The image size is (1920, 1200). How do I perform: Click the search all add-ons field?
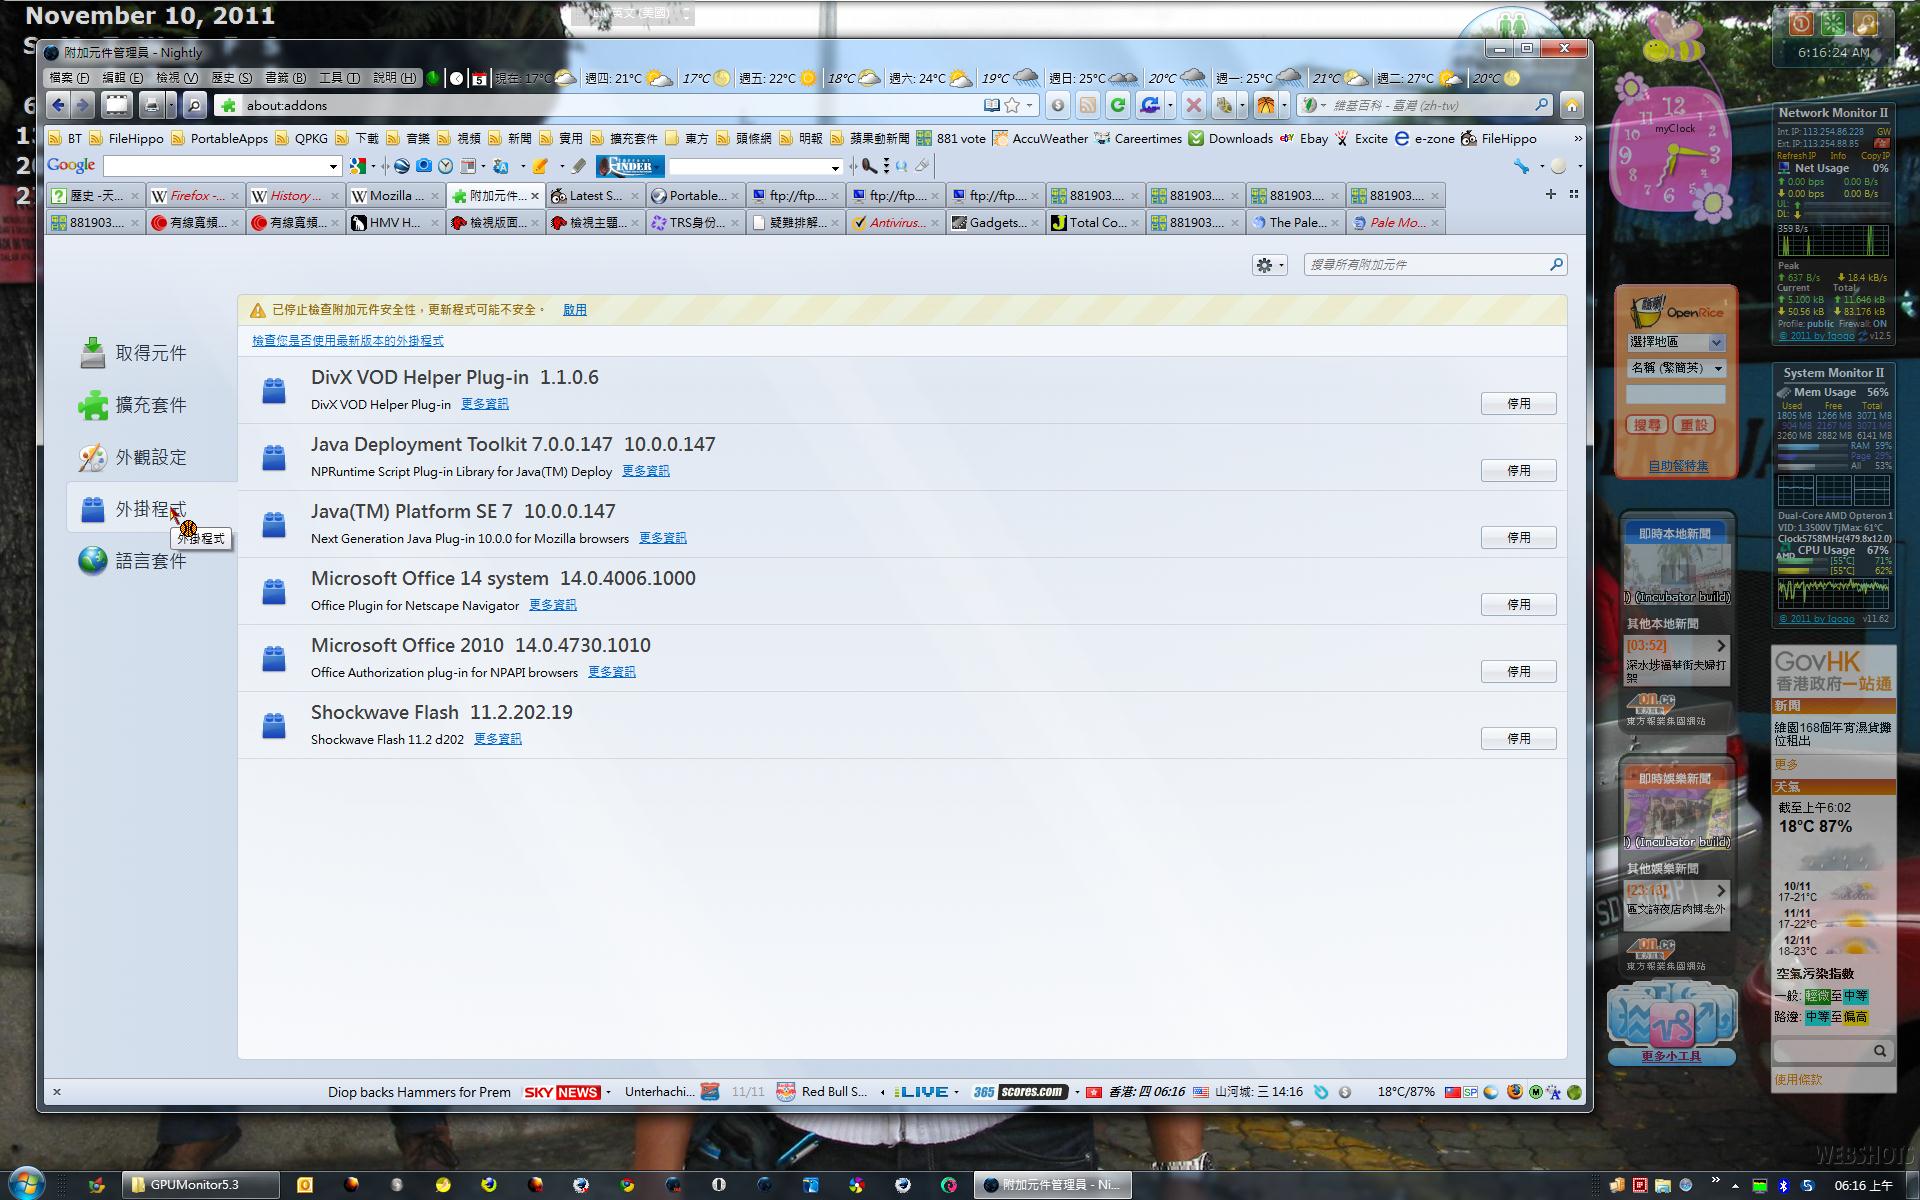1425,265
